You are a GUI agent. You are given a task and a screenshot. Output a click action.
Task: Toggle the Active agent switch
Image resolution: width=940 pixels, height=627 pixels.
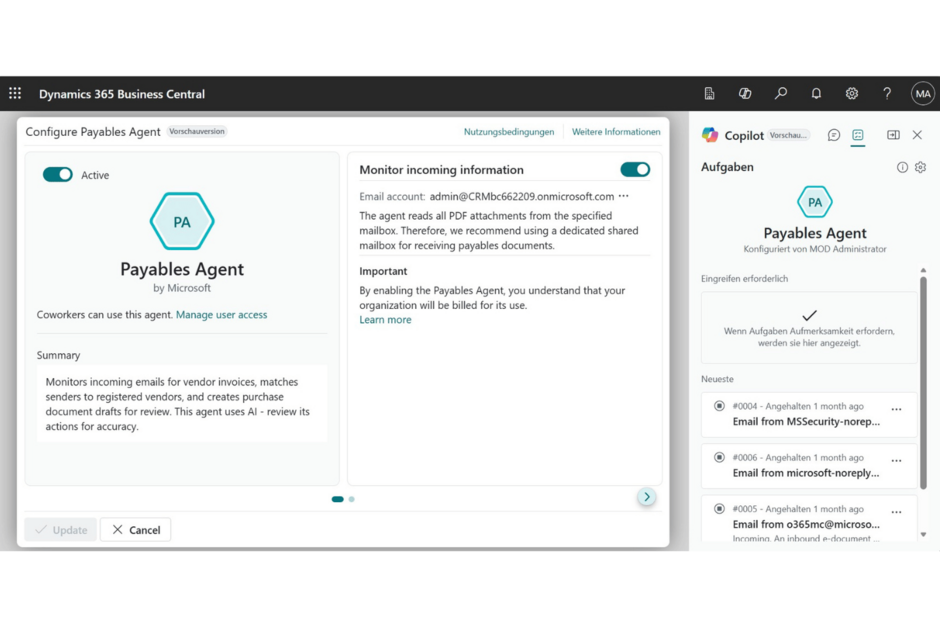[58, 175]
